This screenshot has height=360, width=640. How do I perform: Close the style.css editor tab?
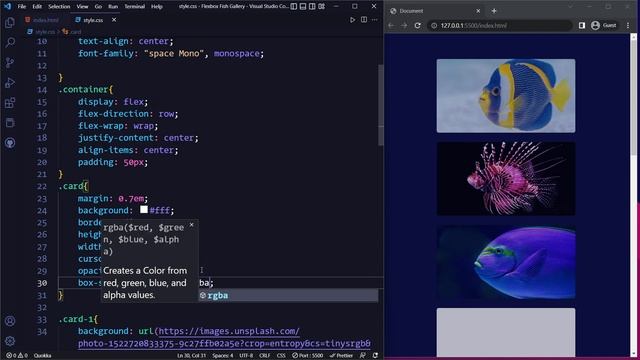pyautogui.click(x=114, y=20)
